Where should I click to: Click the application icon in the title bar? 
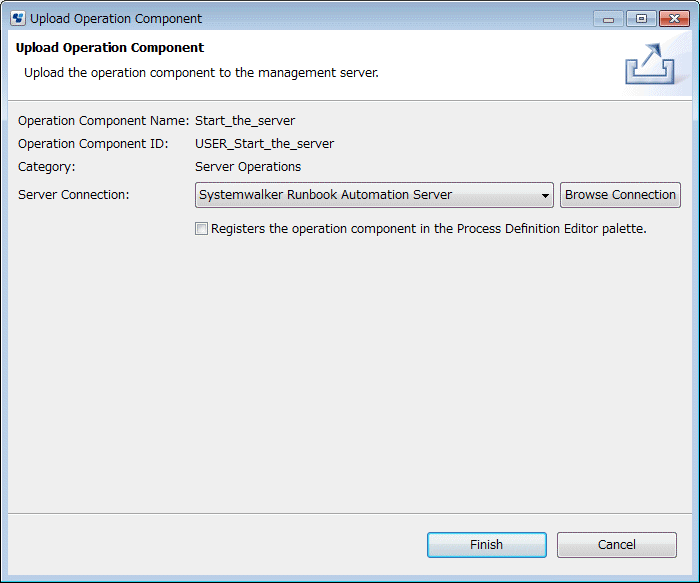tap(17, 18)
